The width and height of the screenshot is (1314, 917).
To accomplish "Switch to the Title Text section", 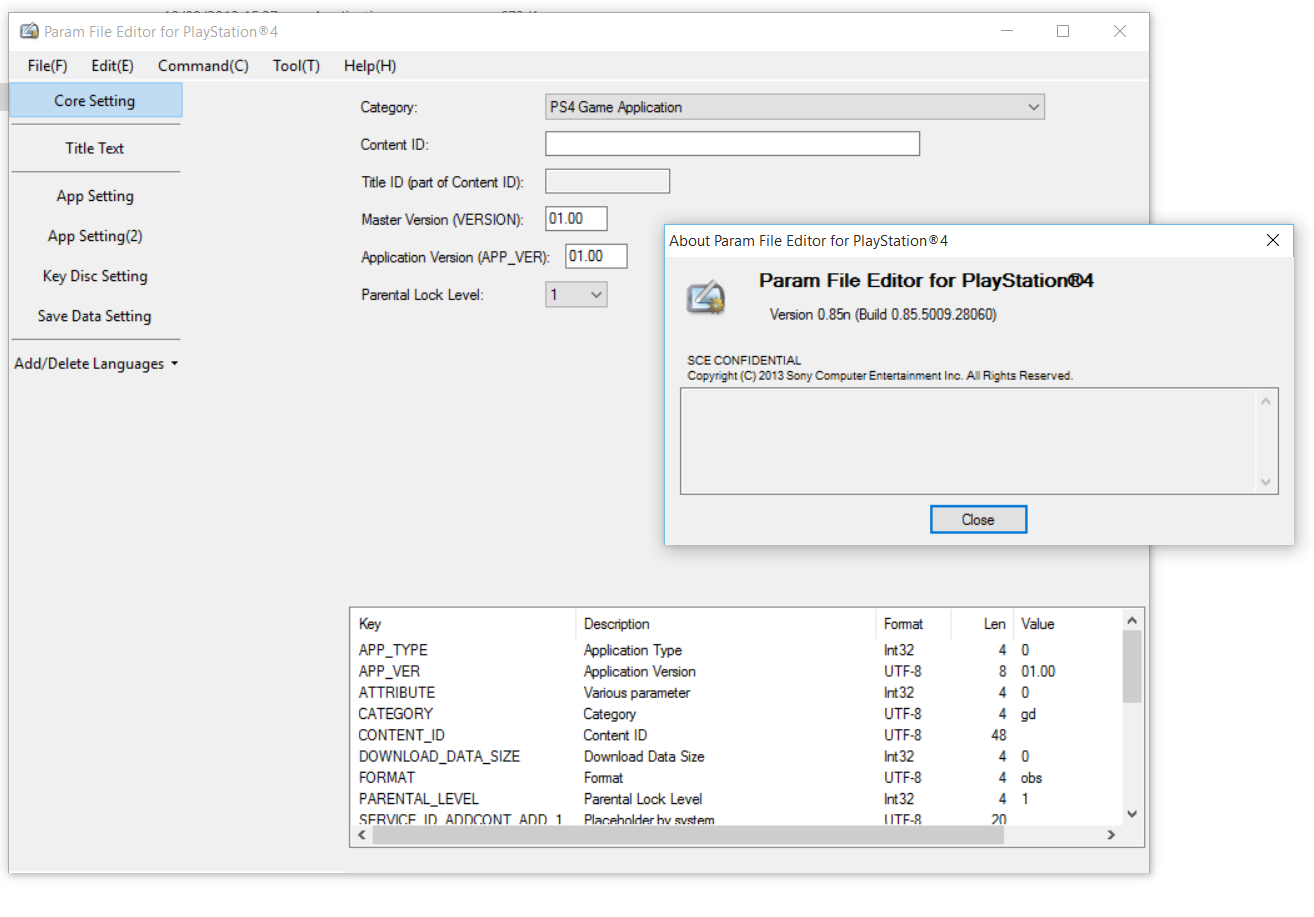I will coord(96,148).
